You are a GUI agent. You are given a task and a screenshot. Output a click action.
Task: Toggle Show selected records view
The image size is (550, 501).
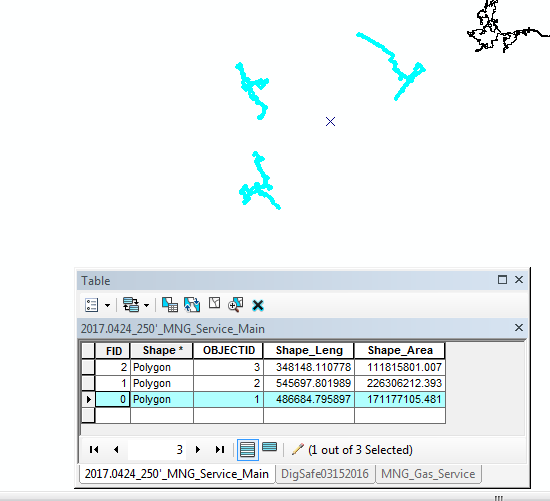(x=269, y=448)
